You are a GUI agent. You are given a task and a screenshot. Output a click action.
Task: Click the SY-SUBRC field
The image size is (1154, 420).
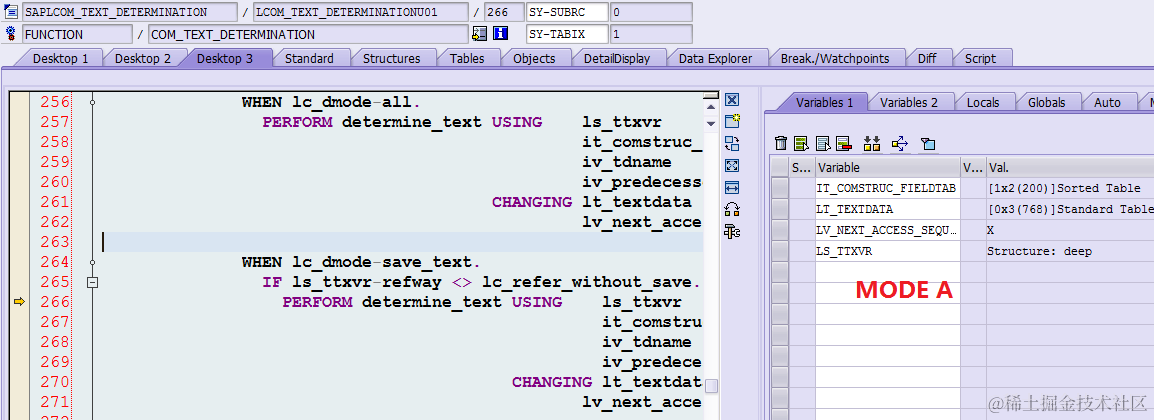[567, 12]
